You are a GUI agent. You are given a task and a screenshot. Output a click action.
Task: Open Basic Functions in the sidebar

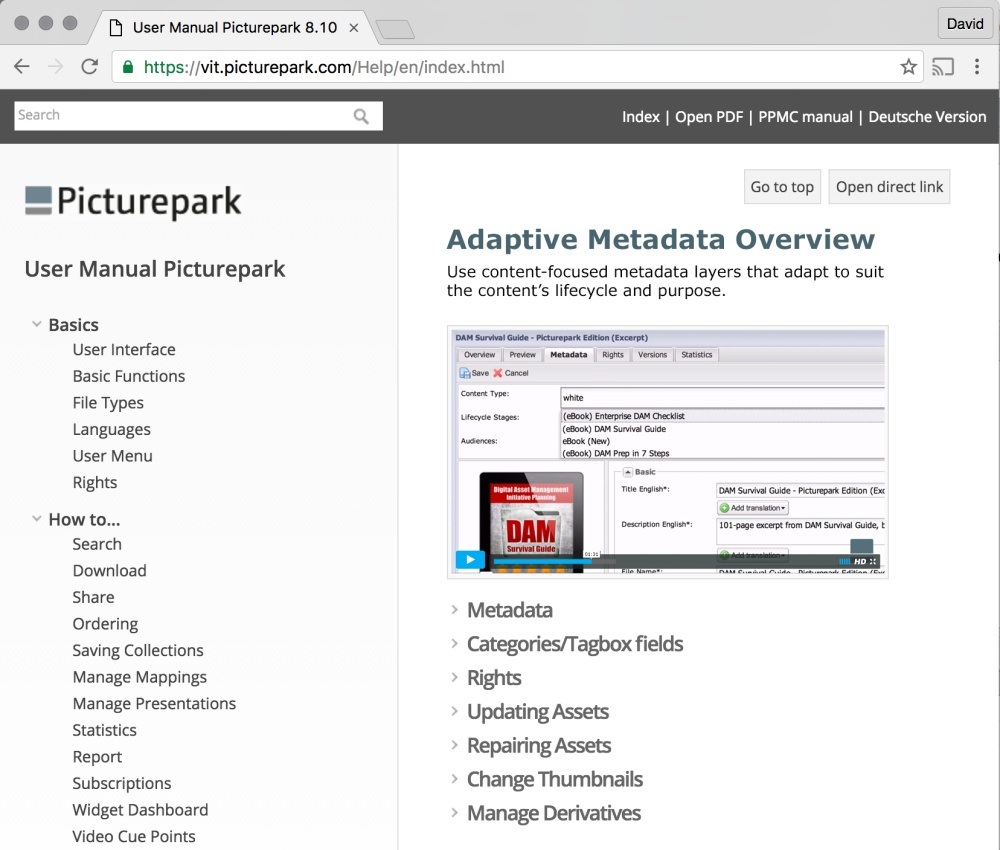coord(129,376)
